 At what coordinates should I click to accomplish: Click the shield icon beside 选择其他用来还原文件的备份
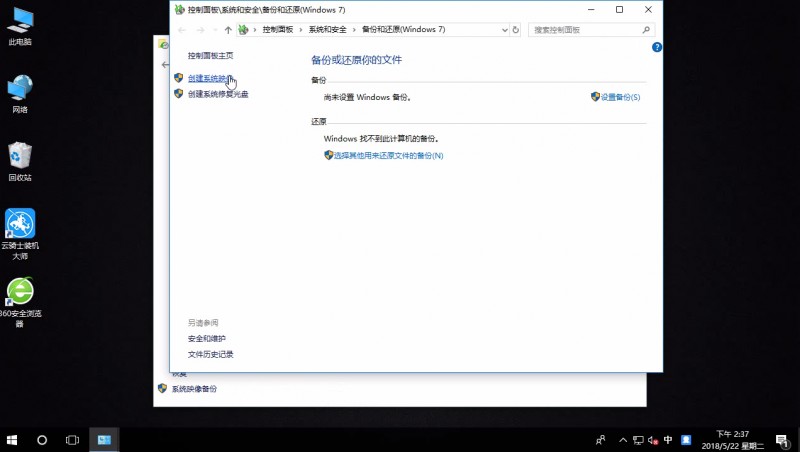point(329,155)
